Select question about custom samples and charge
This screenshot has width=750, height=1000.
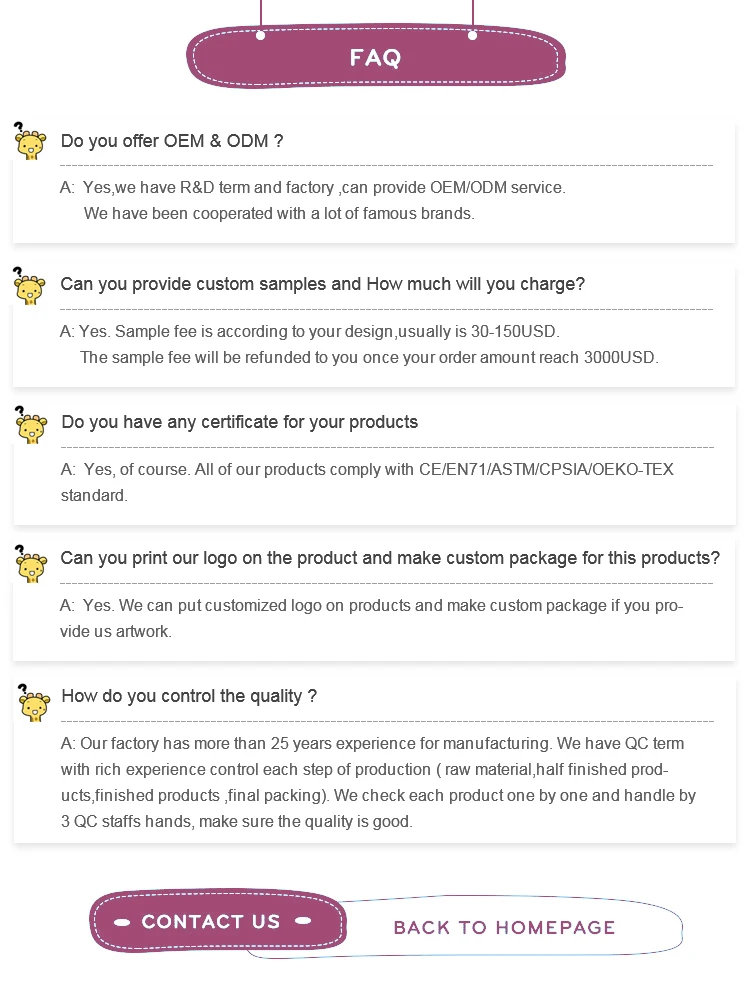coord(322,284)
